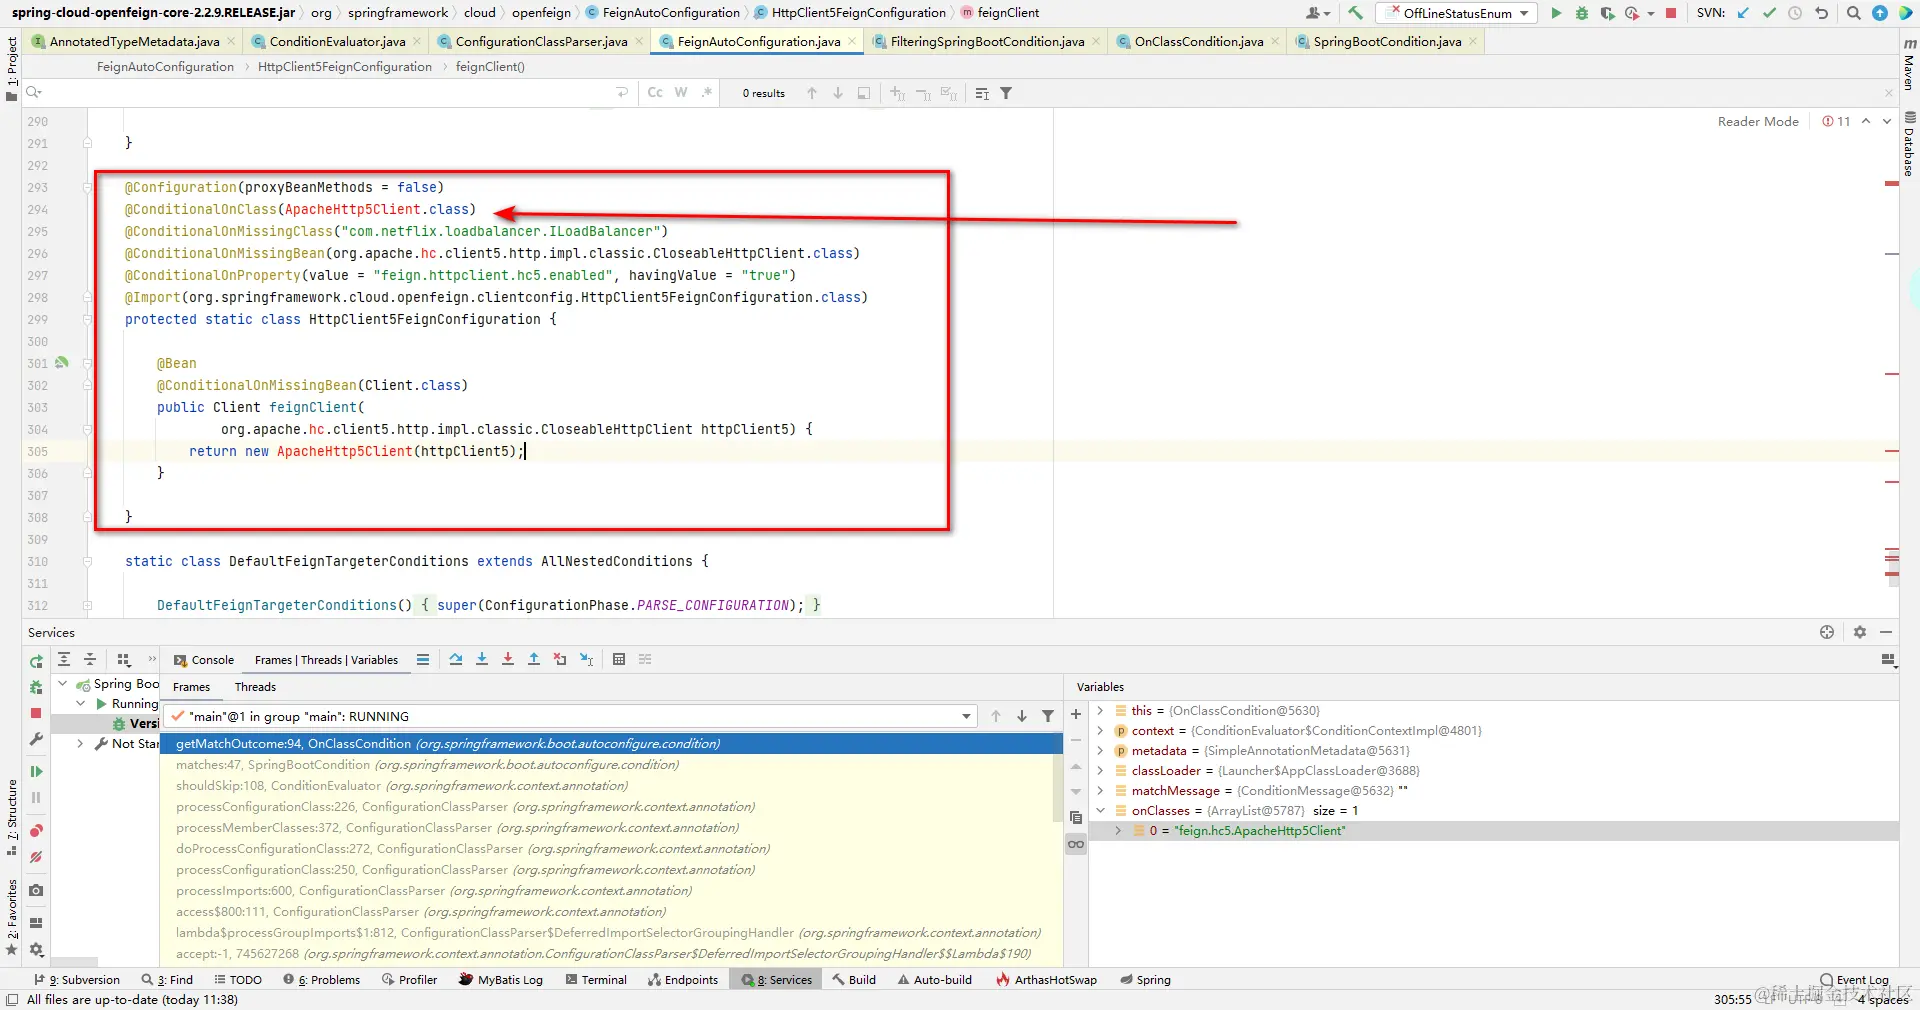Show SVN history with the clock icon
This screenshot has height=1010, width=1920.
tap(1795, 13)
